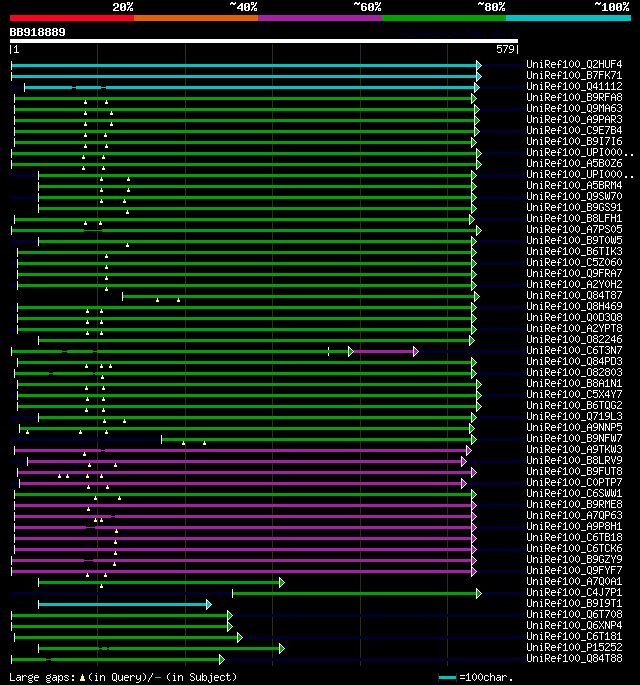Click the UniRef100_O82246 label
The image size is (640, 685).
574,339
